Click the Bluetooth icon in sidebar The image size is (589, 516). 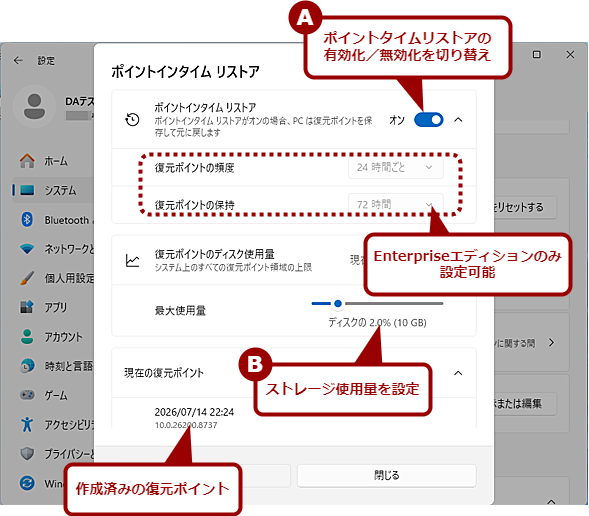(x=27, y=219)
